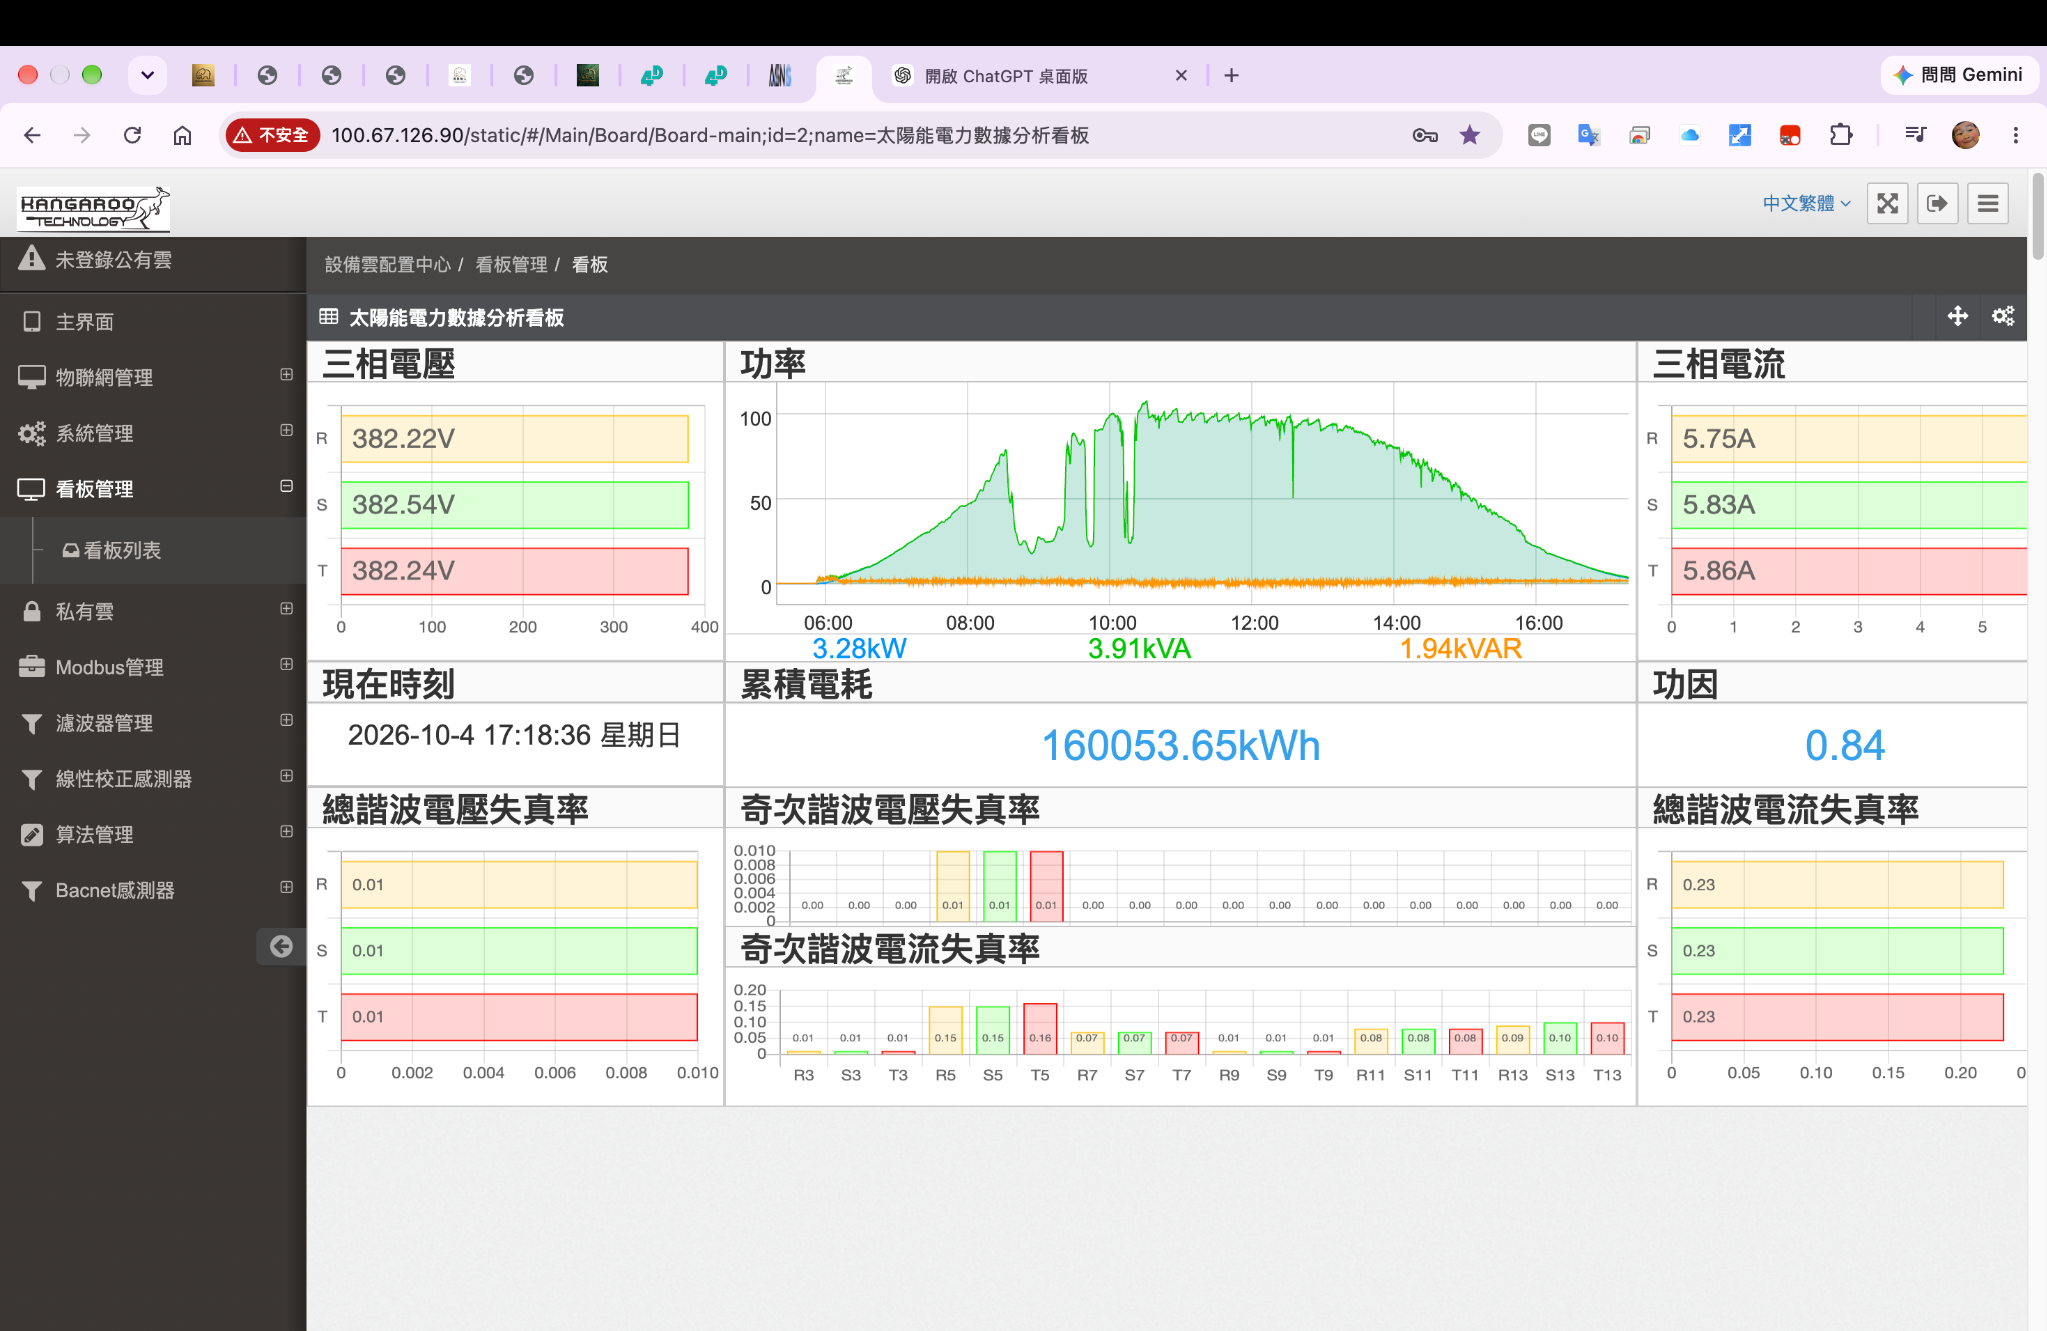Click the 1.94kVAR reactive power reading
Viewport: 2047px width, 1331px height.
click(x=1460, y=648)
